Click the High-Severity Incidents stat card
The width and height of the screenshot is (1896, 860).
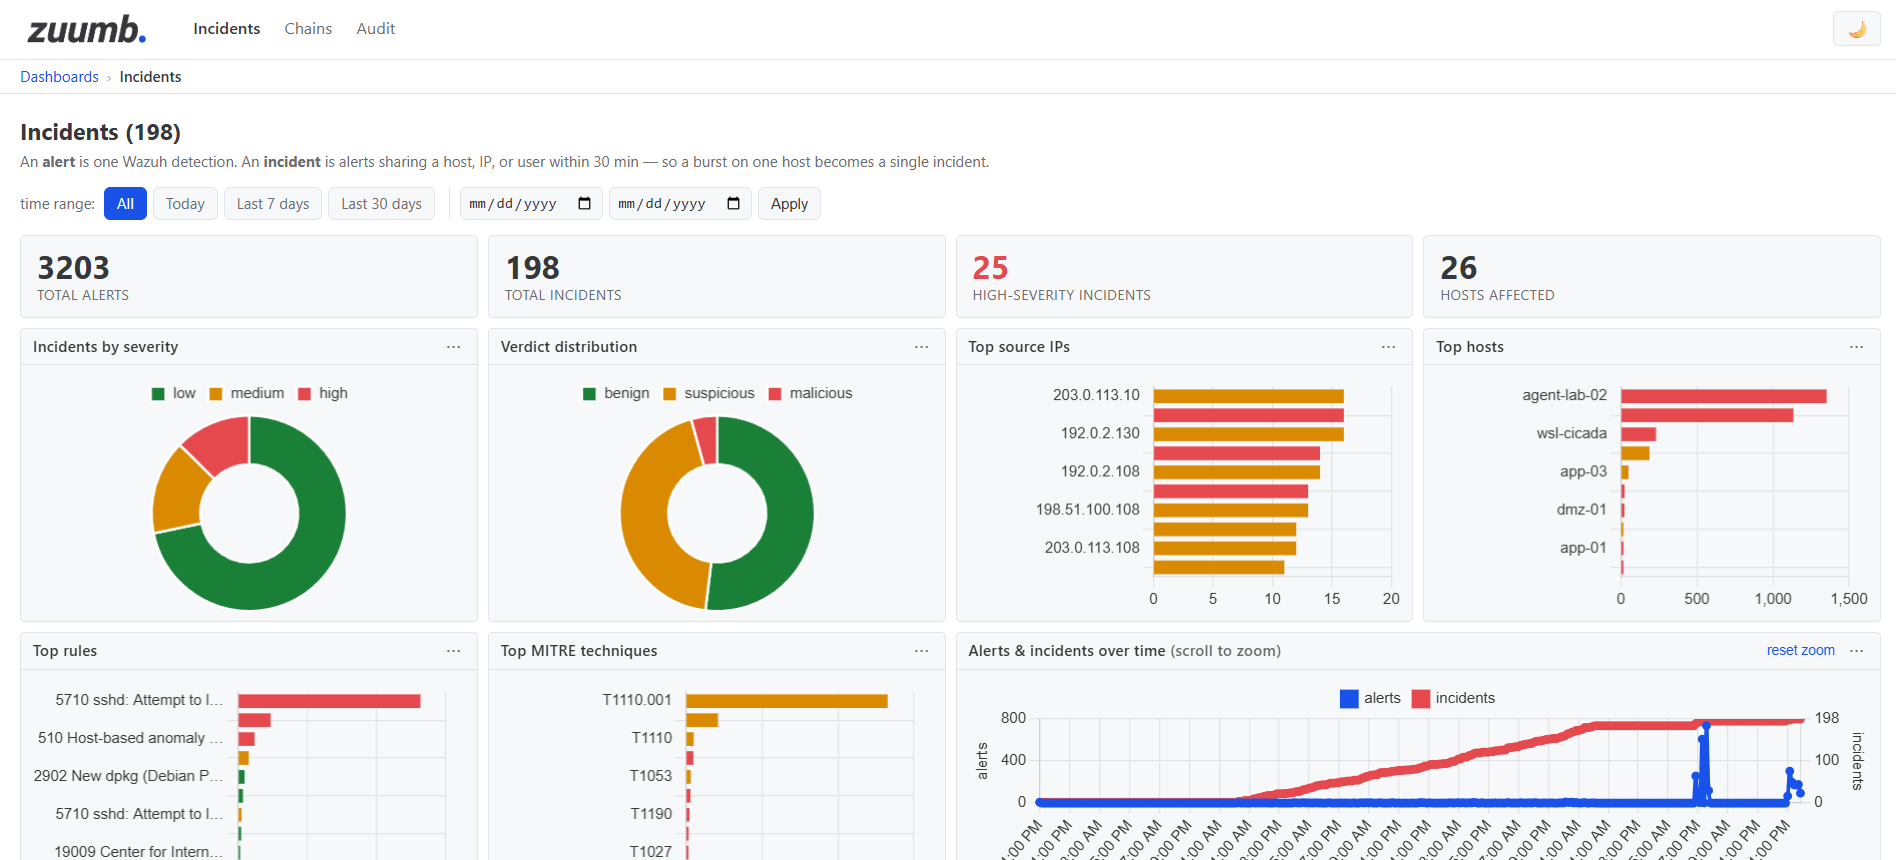(1184, 277)
